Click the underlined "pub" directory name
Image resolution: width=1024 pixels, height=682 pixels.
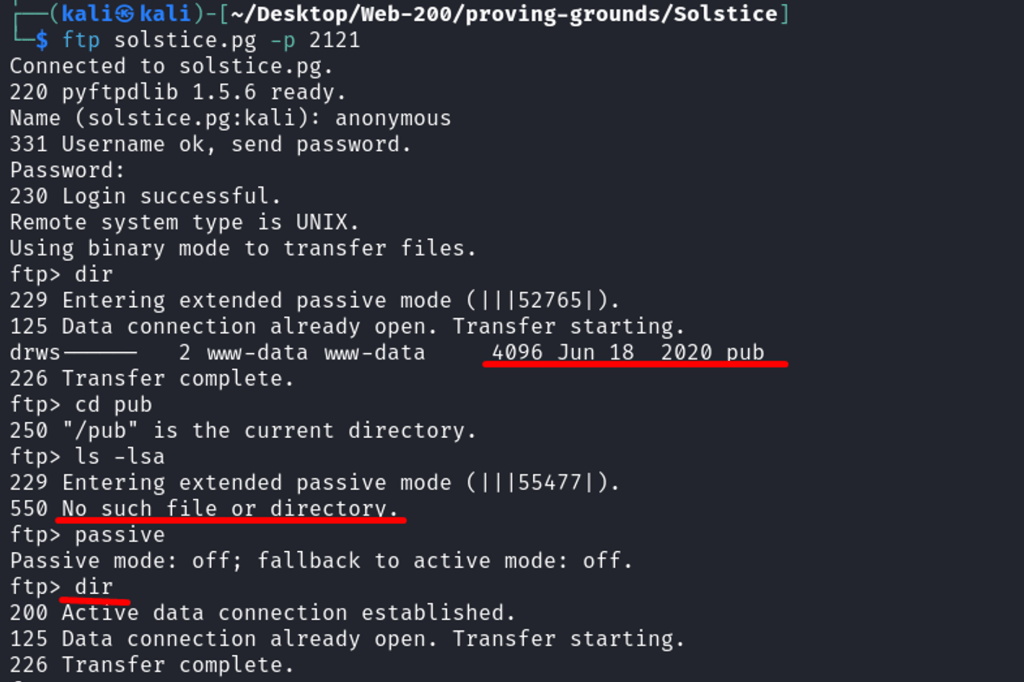[x=746, y=352]
